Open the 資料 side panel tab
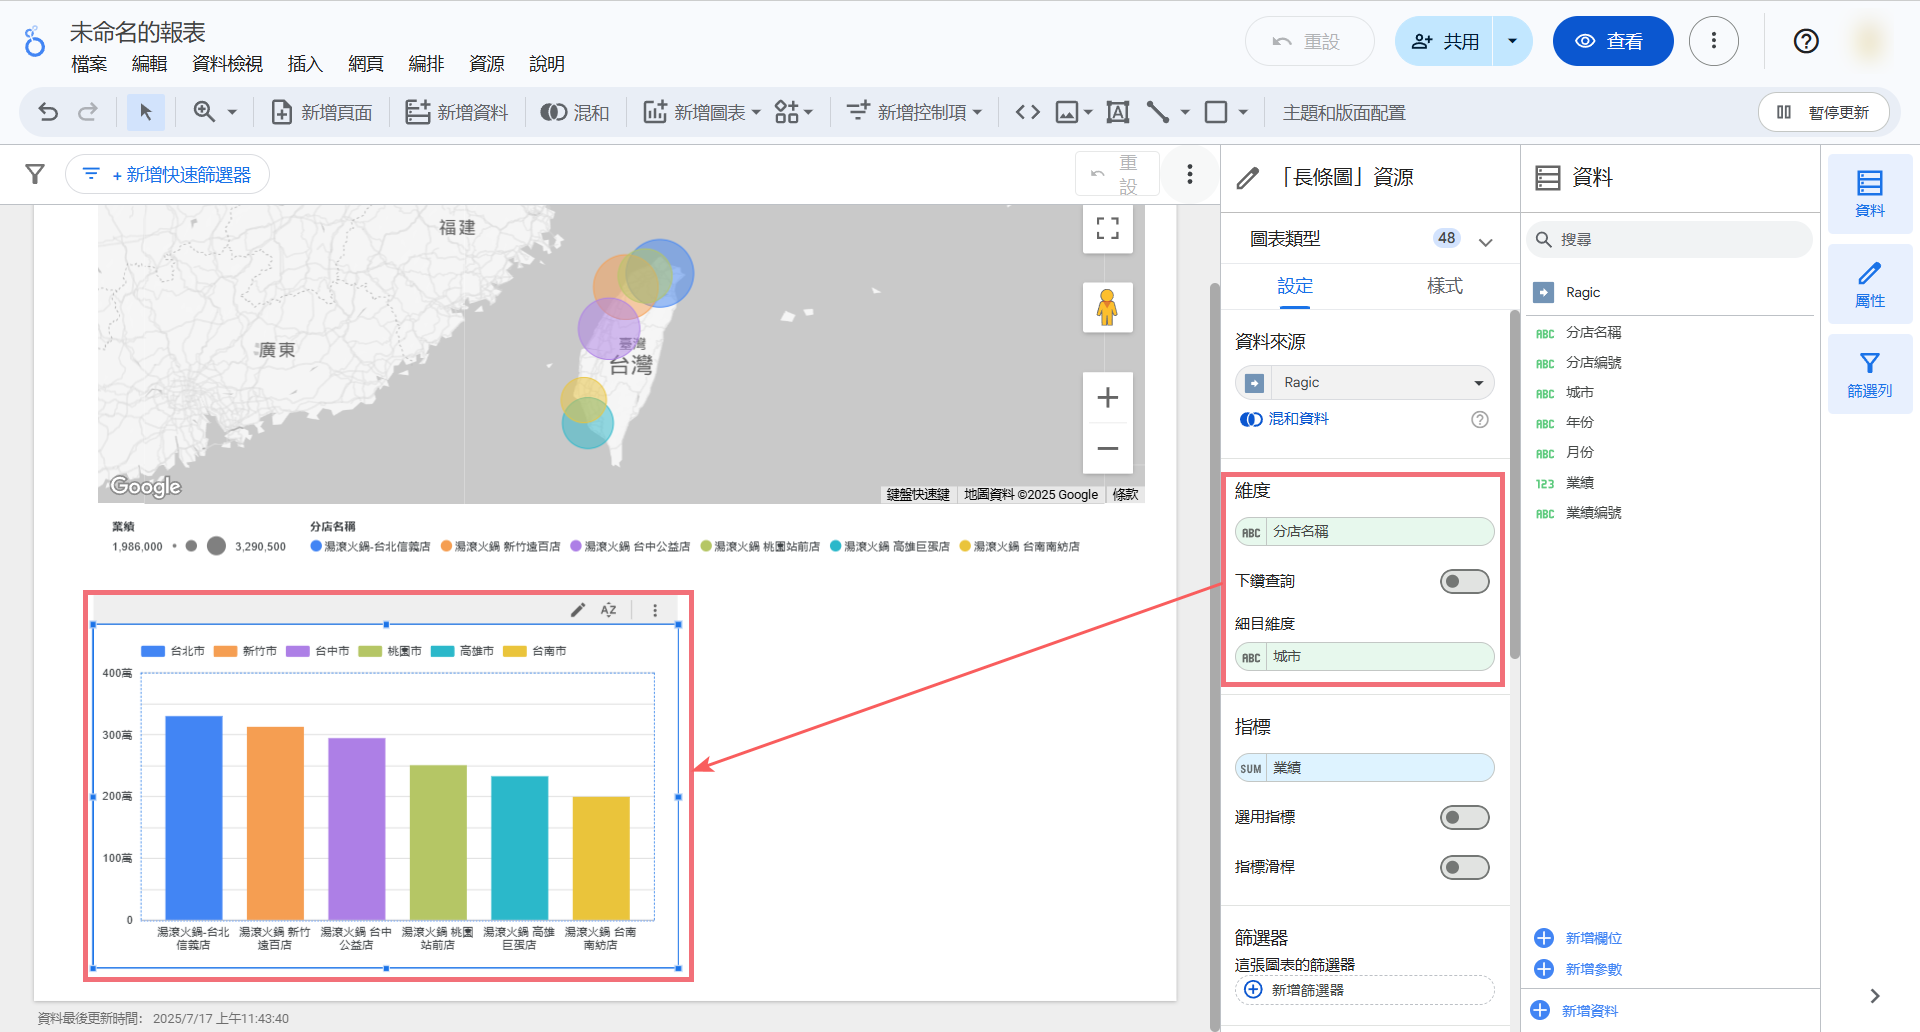 coord(1870,193)
